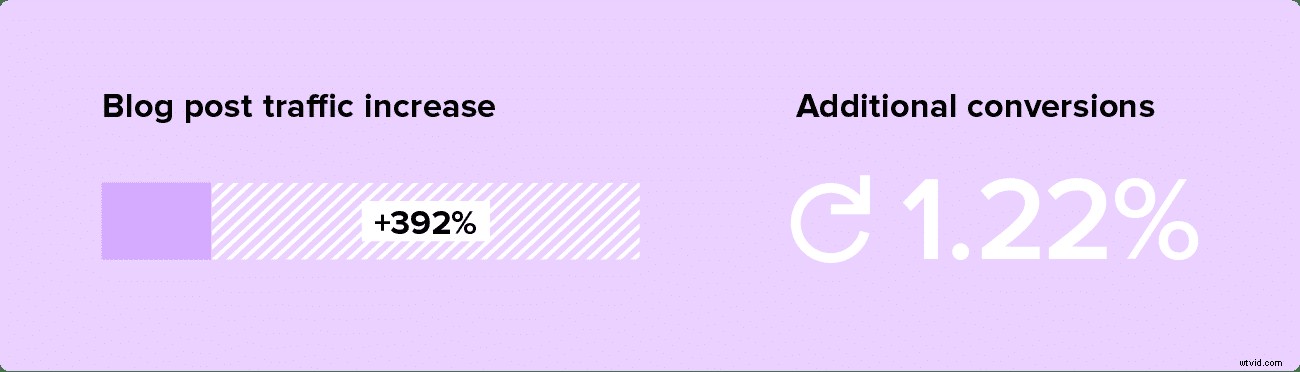The width and height of the screenshot is (1300, 372).
Task: Click the striped hatched portion of bar
Action: tap(425, 221)
